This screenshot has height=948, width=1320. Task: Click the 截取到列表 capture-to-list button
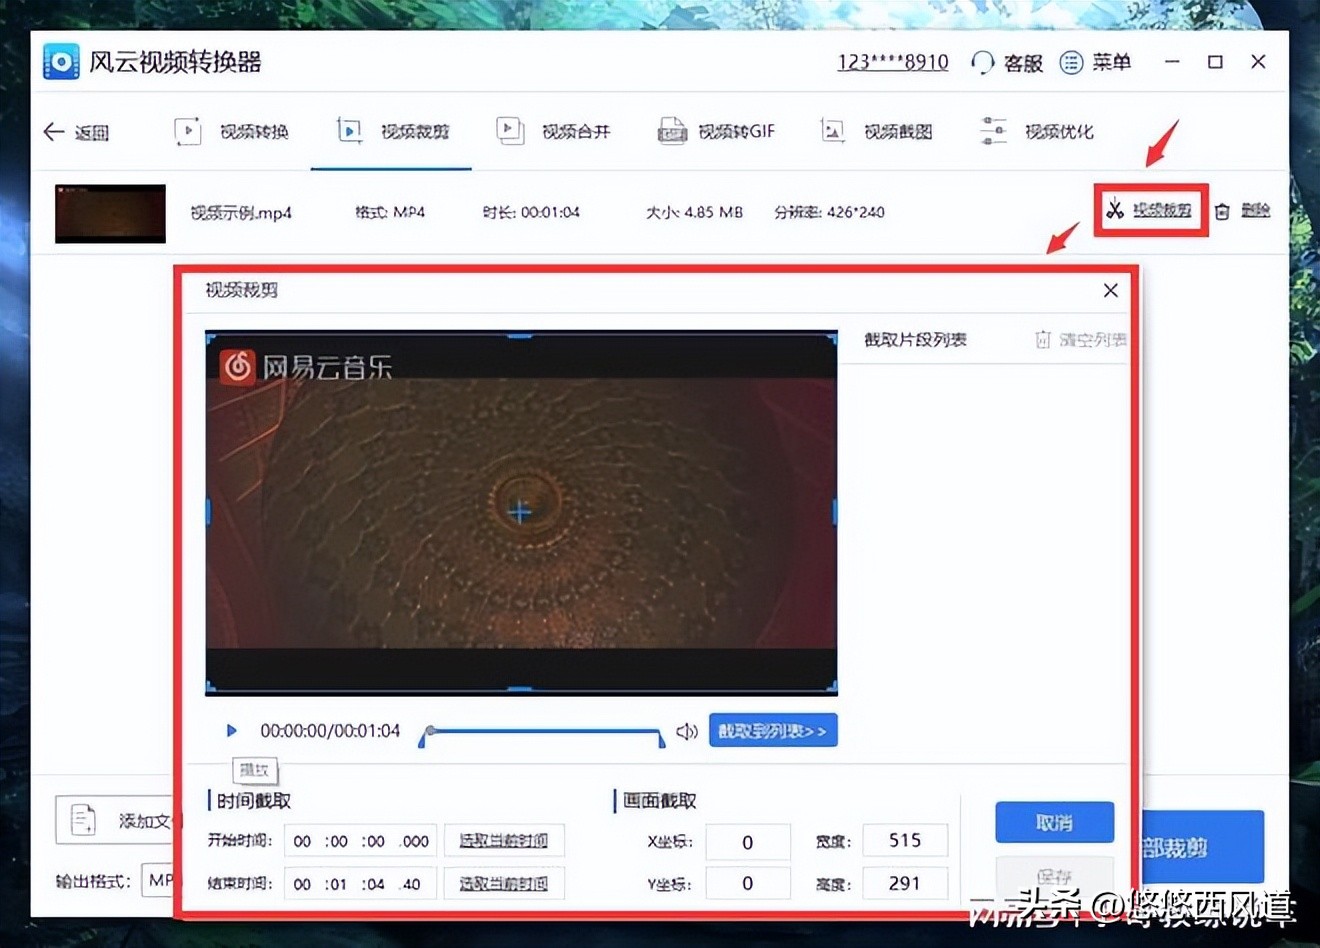tap(773, 730)
